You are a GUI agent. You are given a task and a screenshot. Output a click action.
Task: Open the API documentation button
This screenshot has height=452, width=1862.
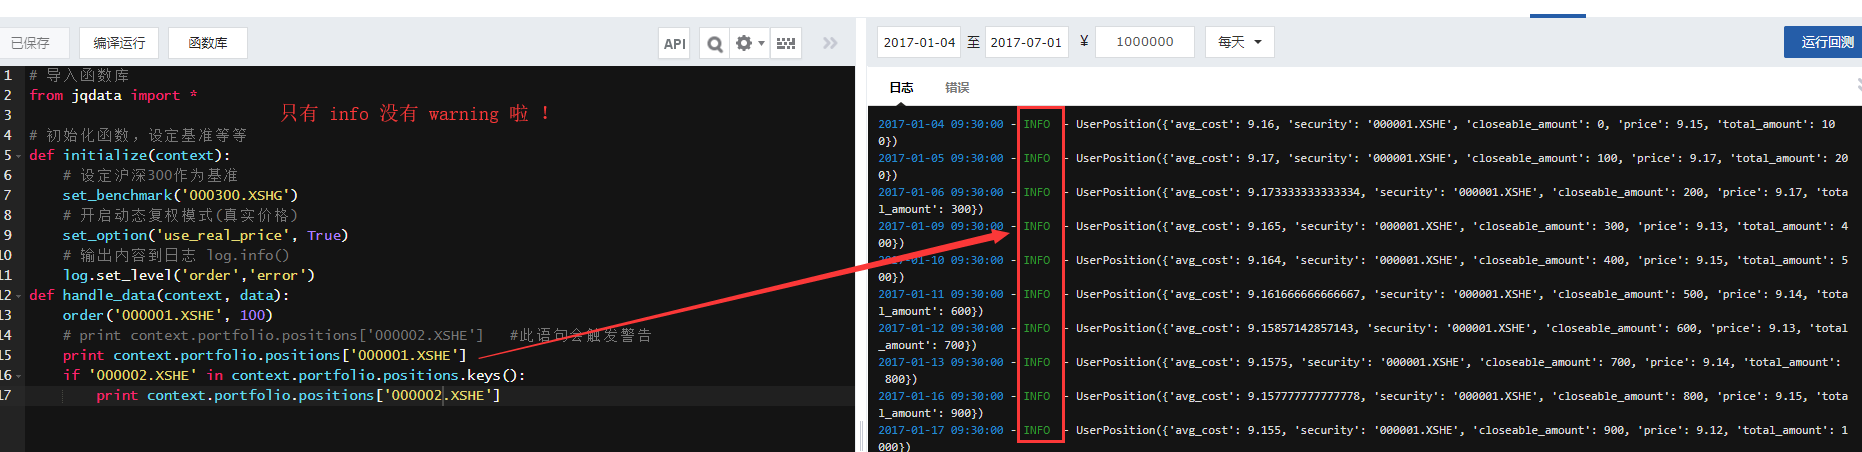[675, 43]
